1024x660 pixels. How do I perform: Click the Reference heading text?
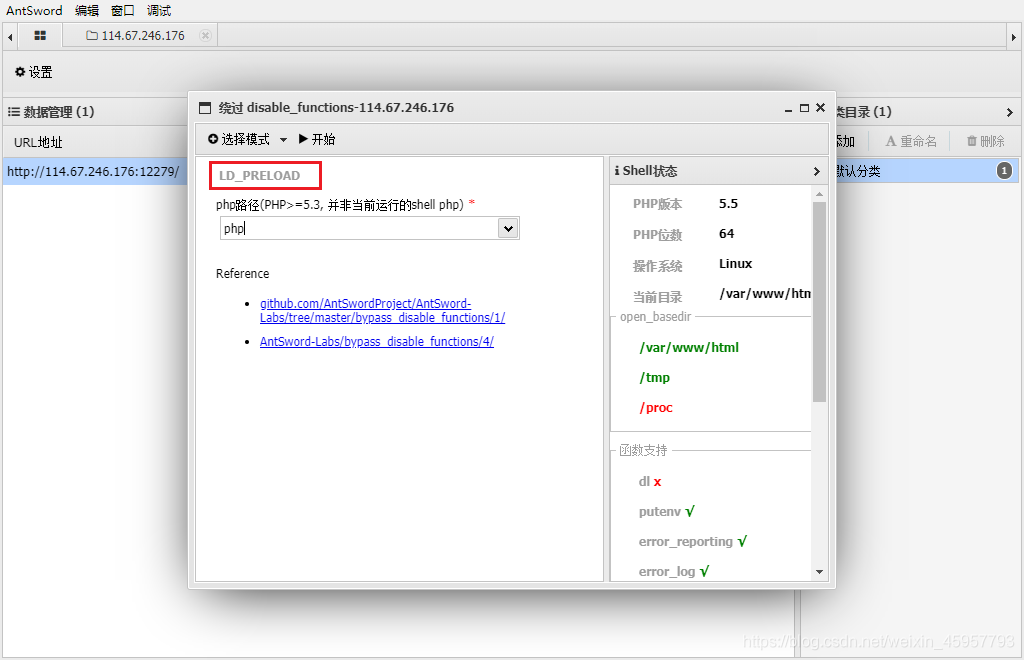(x=242, y=274)
